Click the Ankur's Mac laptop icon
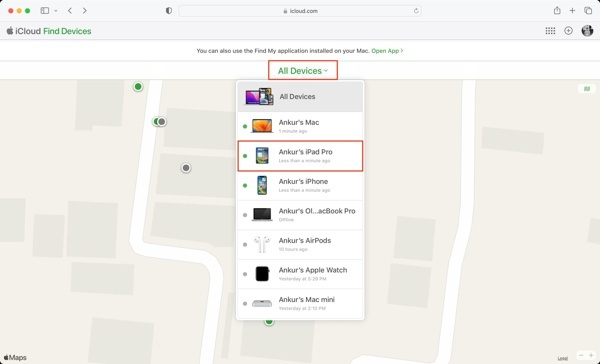Viewport: 600px width, 364px height. [262, 126]
